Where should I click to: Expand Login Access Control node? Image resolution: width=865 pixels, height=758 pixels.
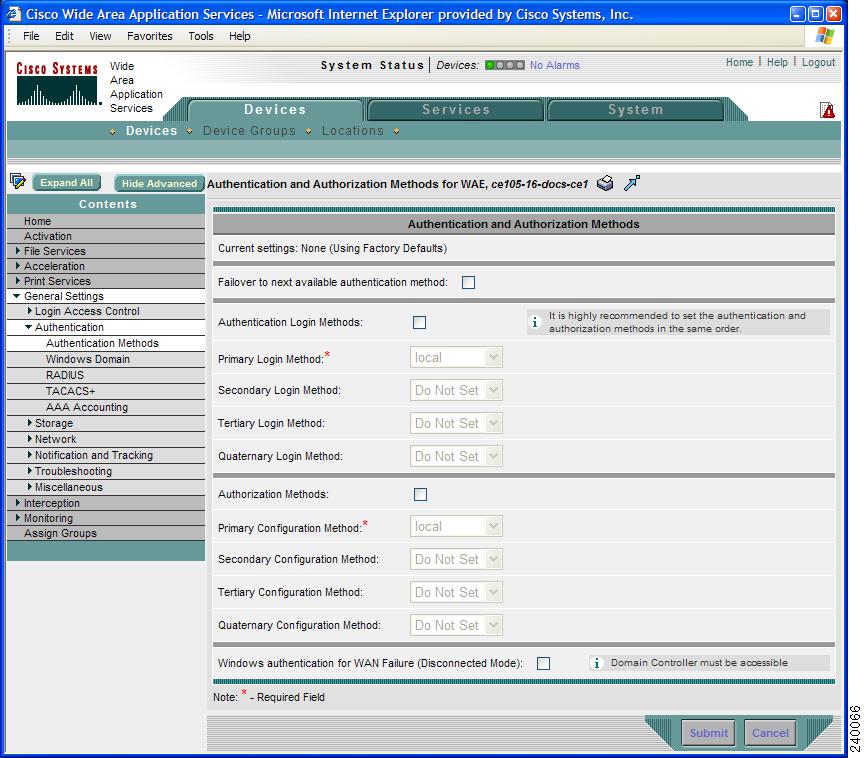(x=29, y=311)
